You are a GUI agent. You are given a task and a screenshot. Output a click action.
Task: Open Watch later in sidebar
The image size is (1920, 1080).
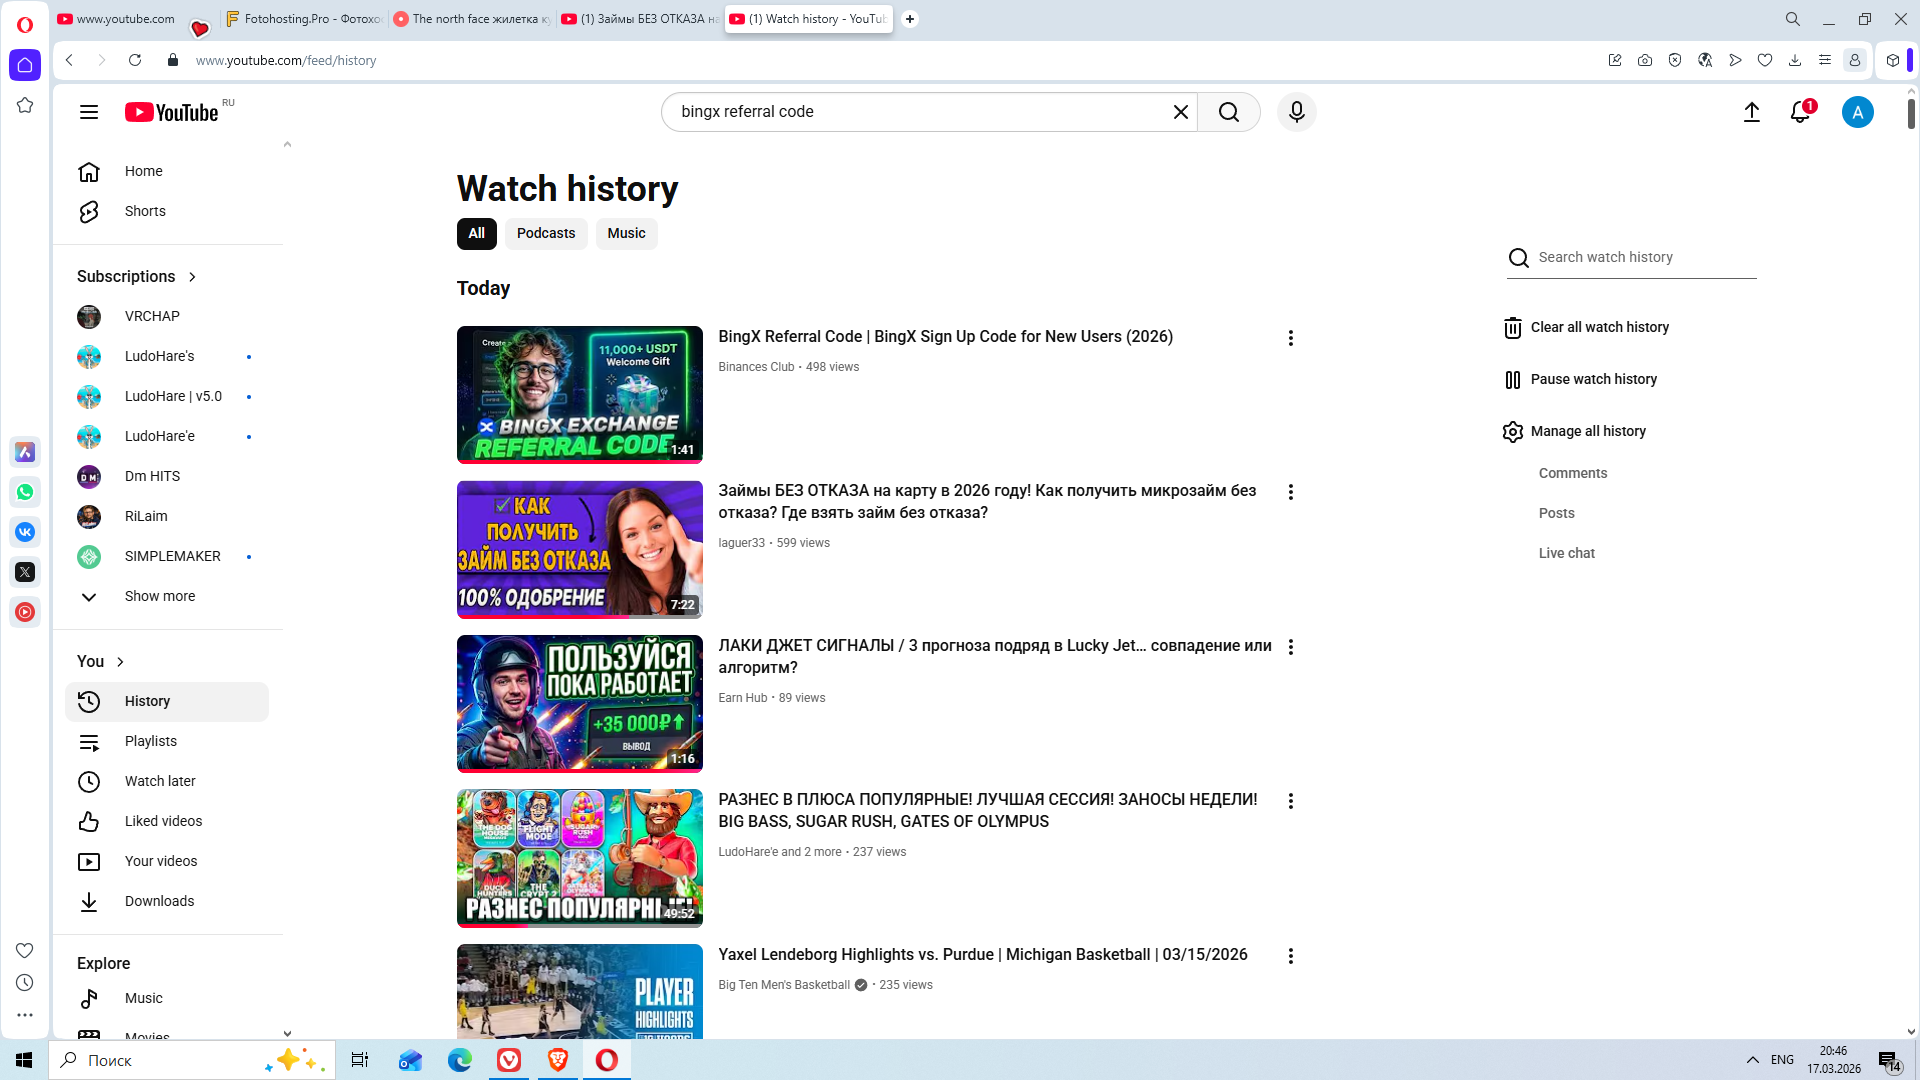160,781
